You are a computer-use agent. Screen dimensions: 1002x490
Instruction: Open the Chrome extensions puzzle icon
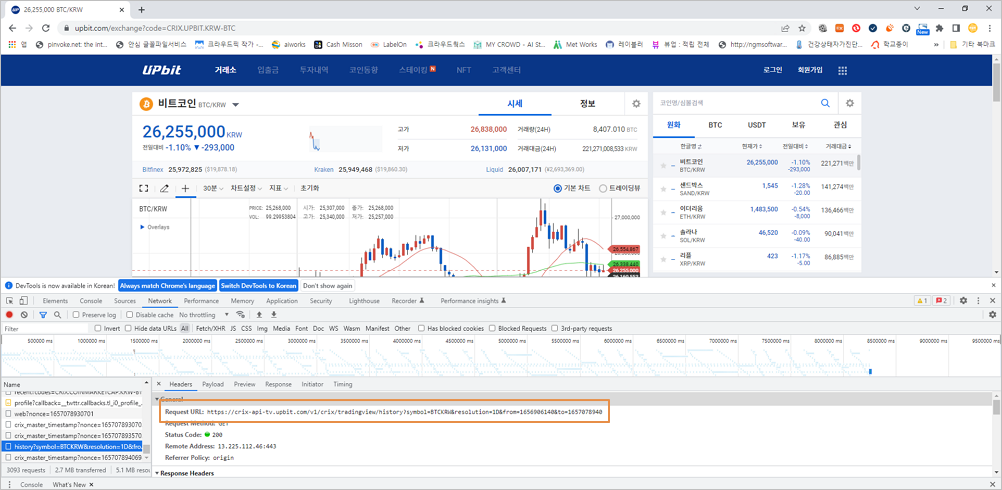coord(939,28)
